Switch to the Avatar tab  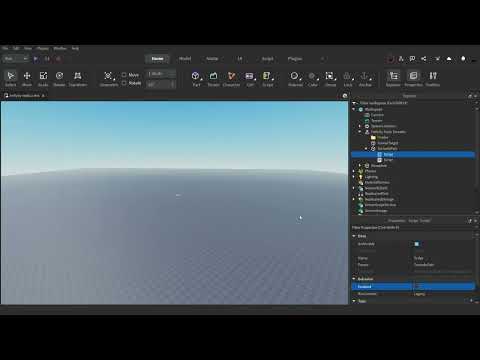tap(212, 59)
